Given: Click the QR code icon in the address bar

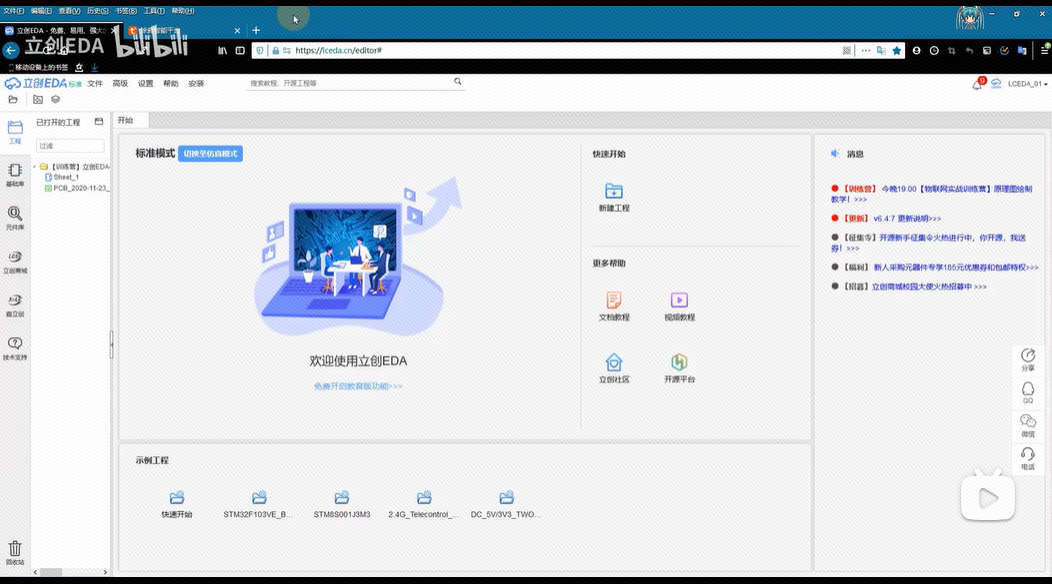Looking at the screenshot, I should pyautogui.click(x=847, y=50).
